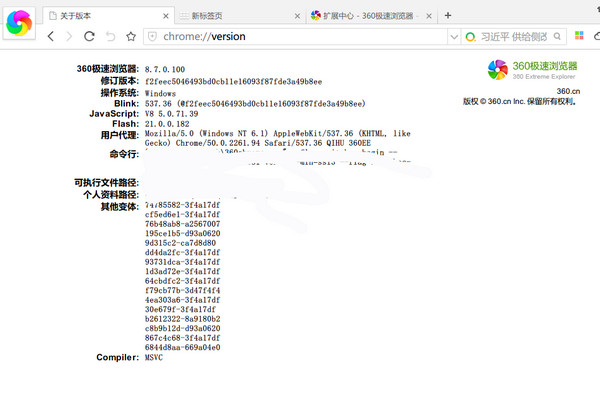The width and height of the screenshot is (600, 420).
Task: Click the variation cf5ed6e1-3f4a17df
Action: point(183,215)
